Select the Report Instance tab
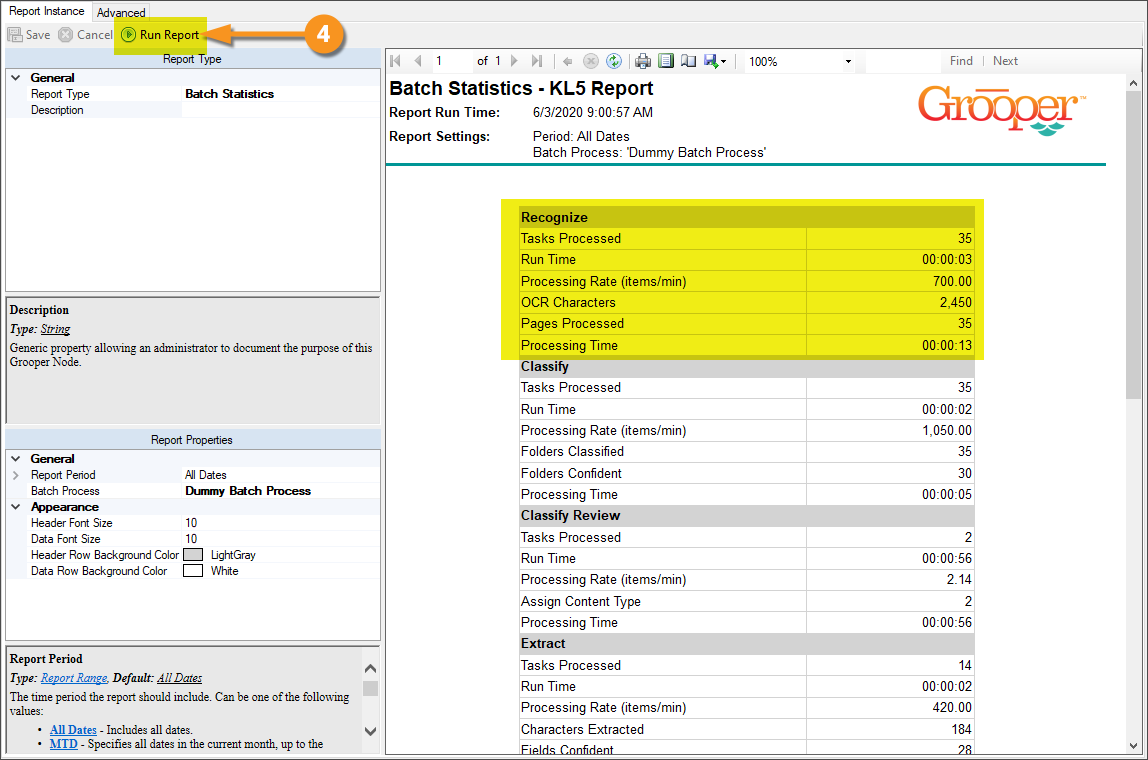 [47, 12]
